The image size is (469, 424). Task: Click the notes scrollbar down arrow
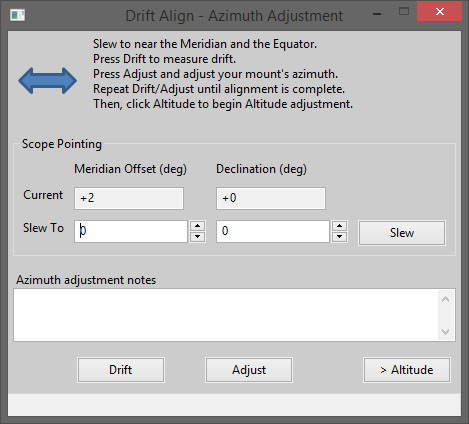pos(446,331)
